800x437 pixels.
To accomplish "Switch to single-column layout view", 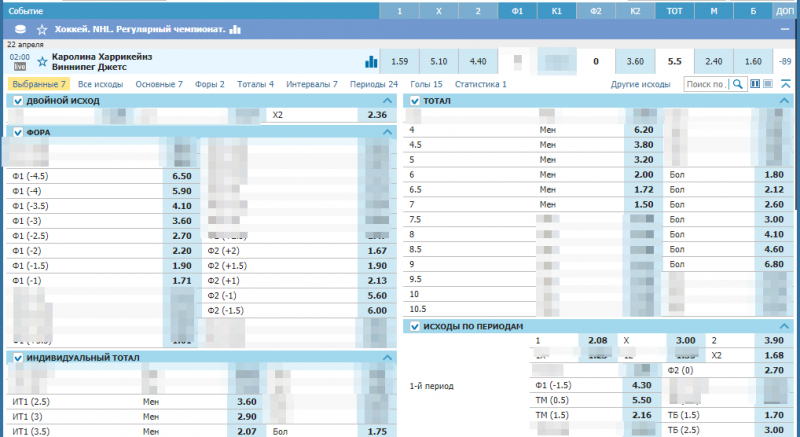I will pos(769,85).
